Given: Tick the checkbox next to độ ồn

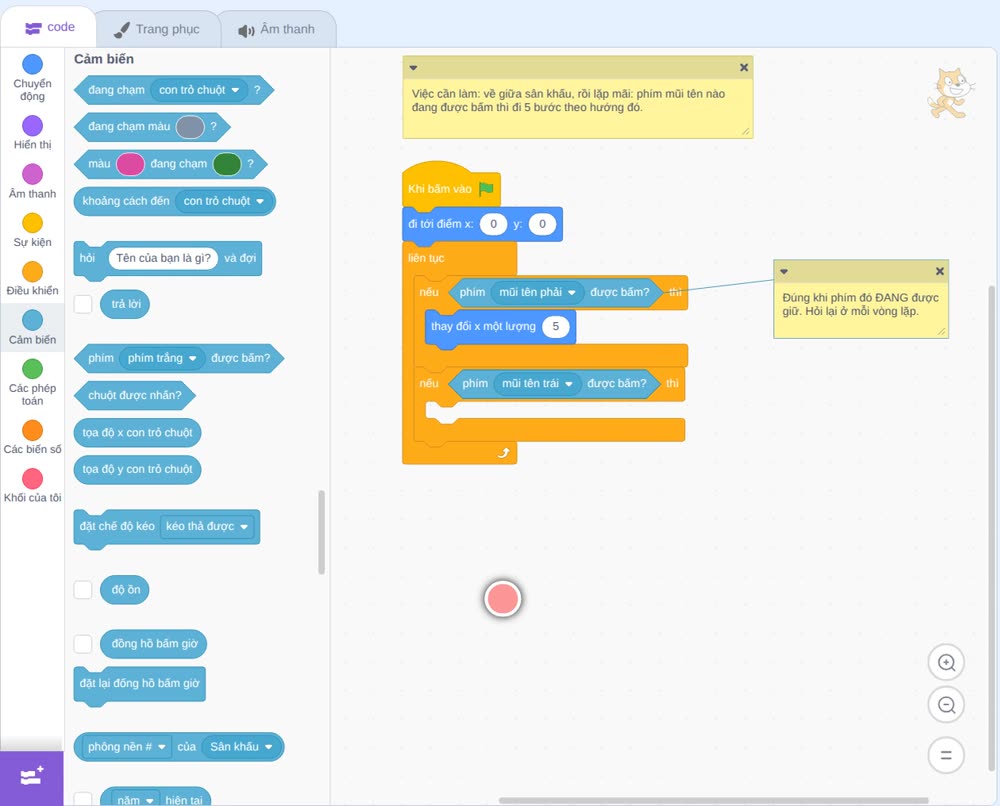Looking at the screenshot, I should pyautogui.click(x=83, y=589).
